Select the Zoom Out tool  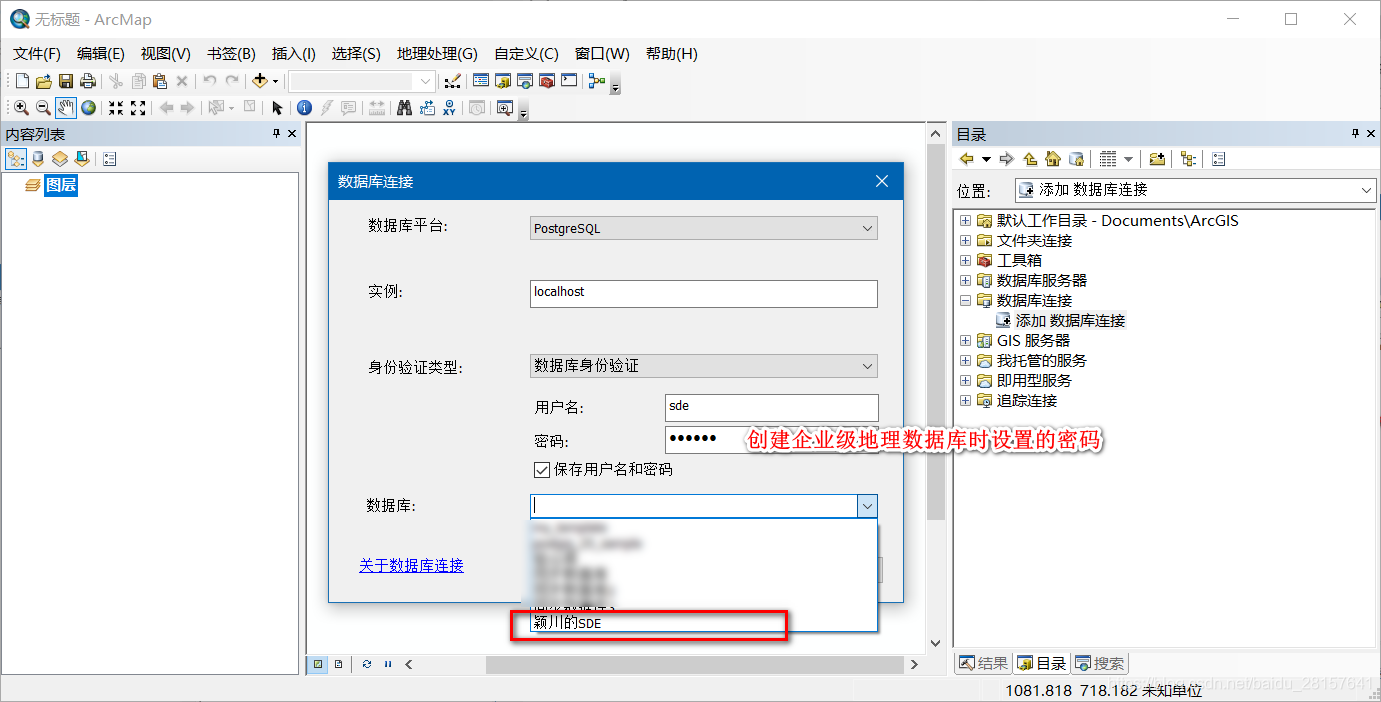click(x=43, y=108)
